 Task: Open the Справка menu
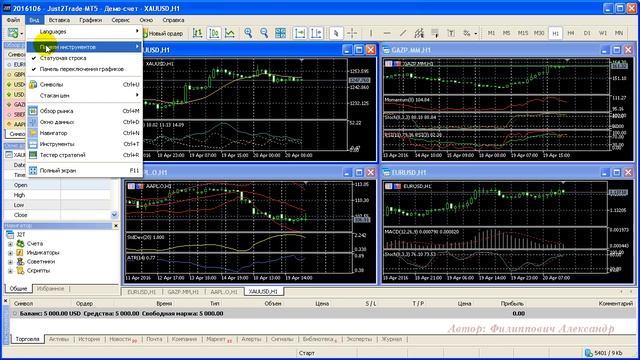(173, 20)
